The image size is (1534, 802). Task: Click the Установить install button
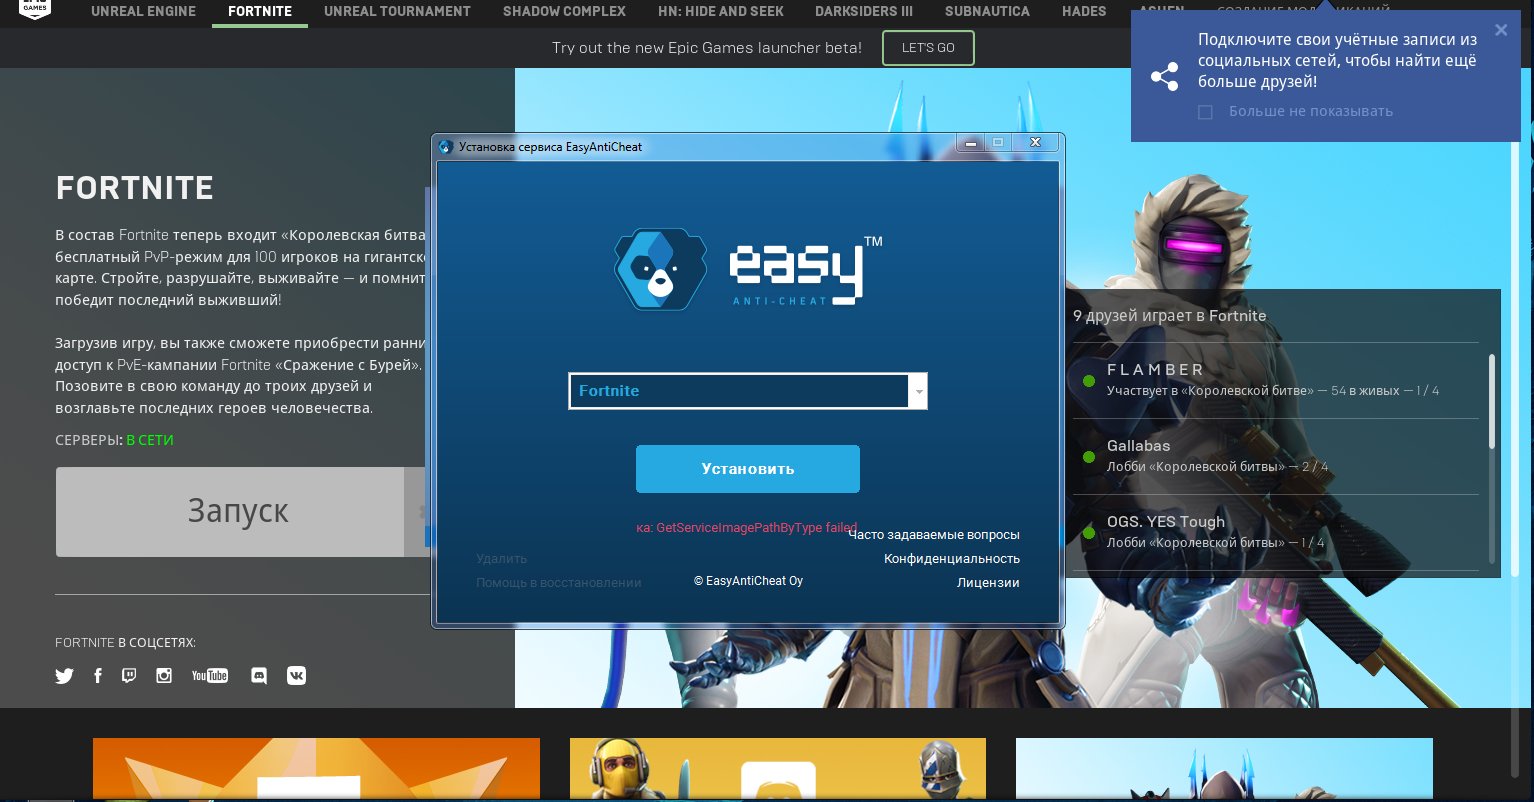pyautogui.click(x=748, y=469)
